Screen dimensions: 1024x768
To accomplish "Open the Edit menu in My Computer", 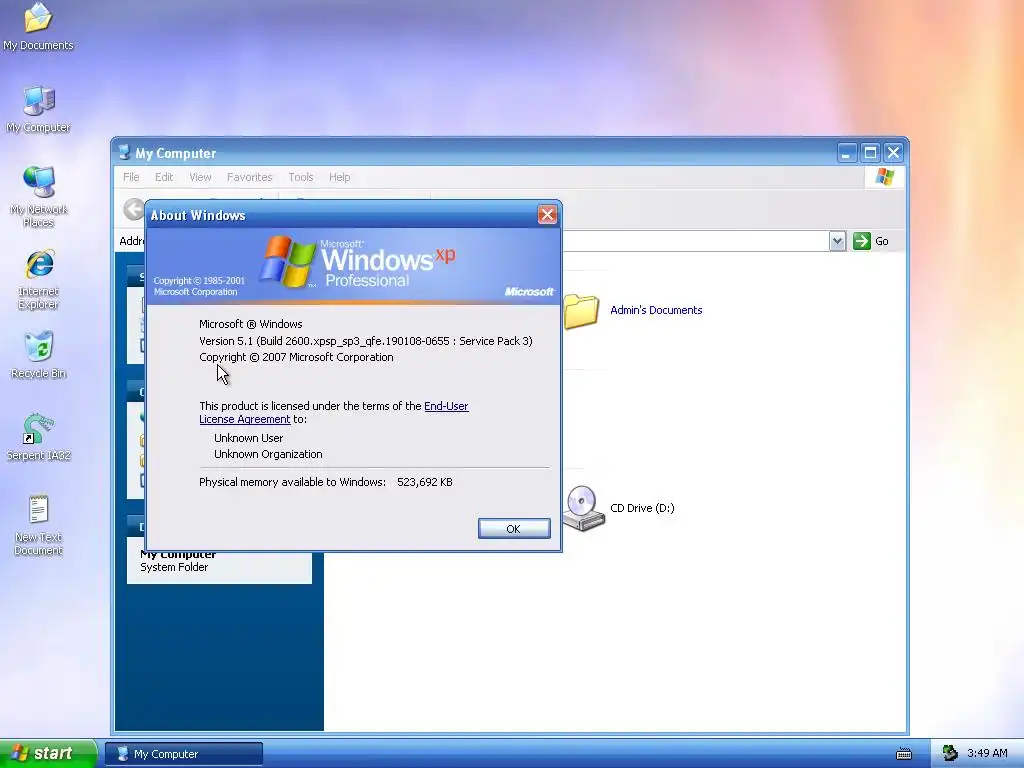I will [164, 177].
